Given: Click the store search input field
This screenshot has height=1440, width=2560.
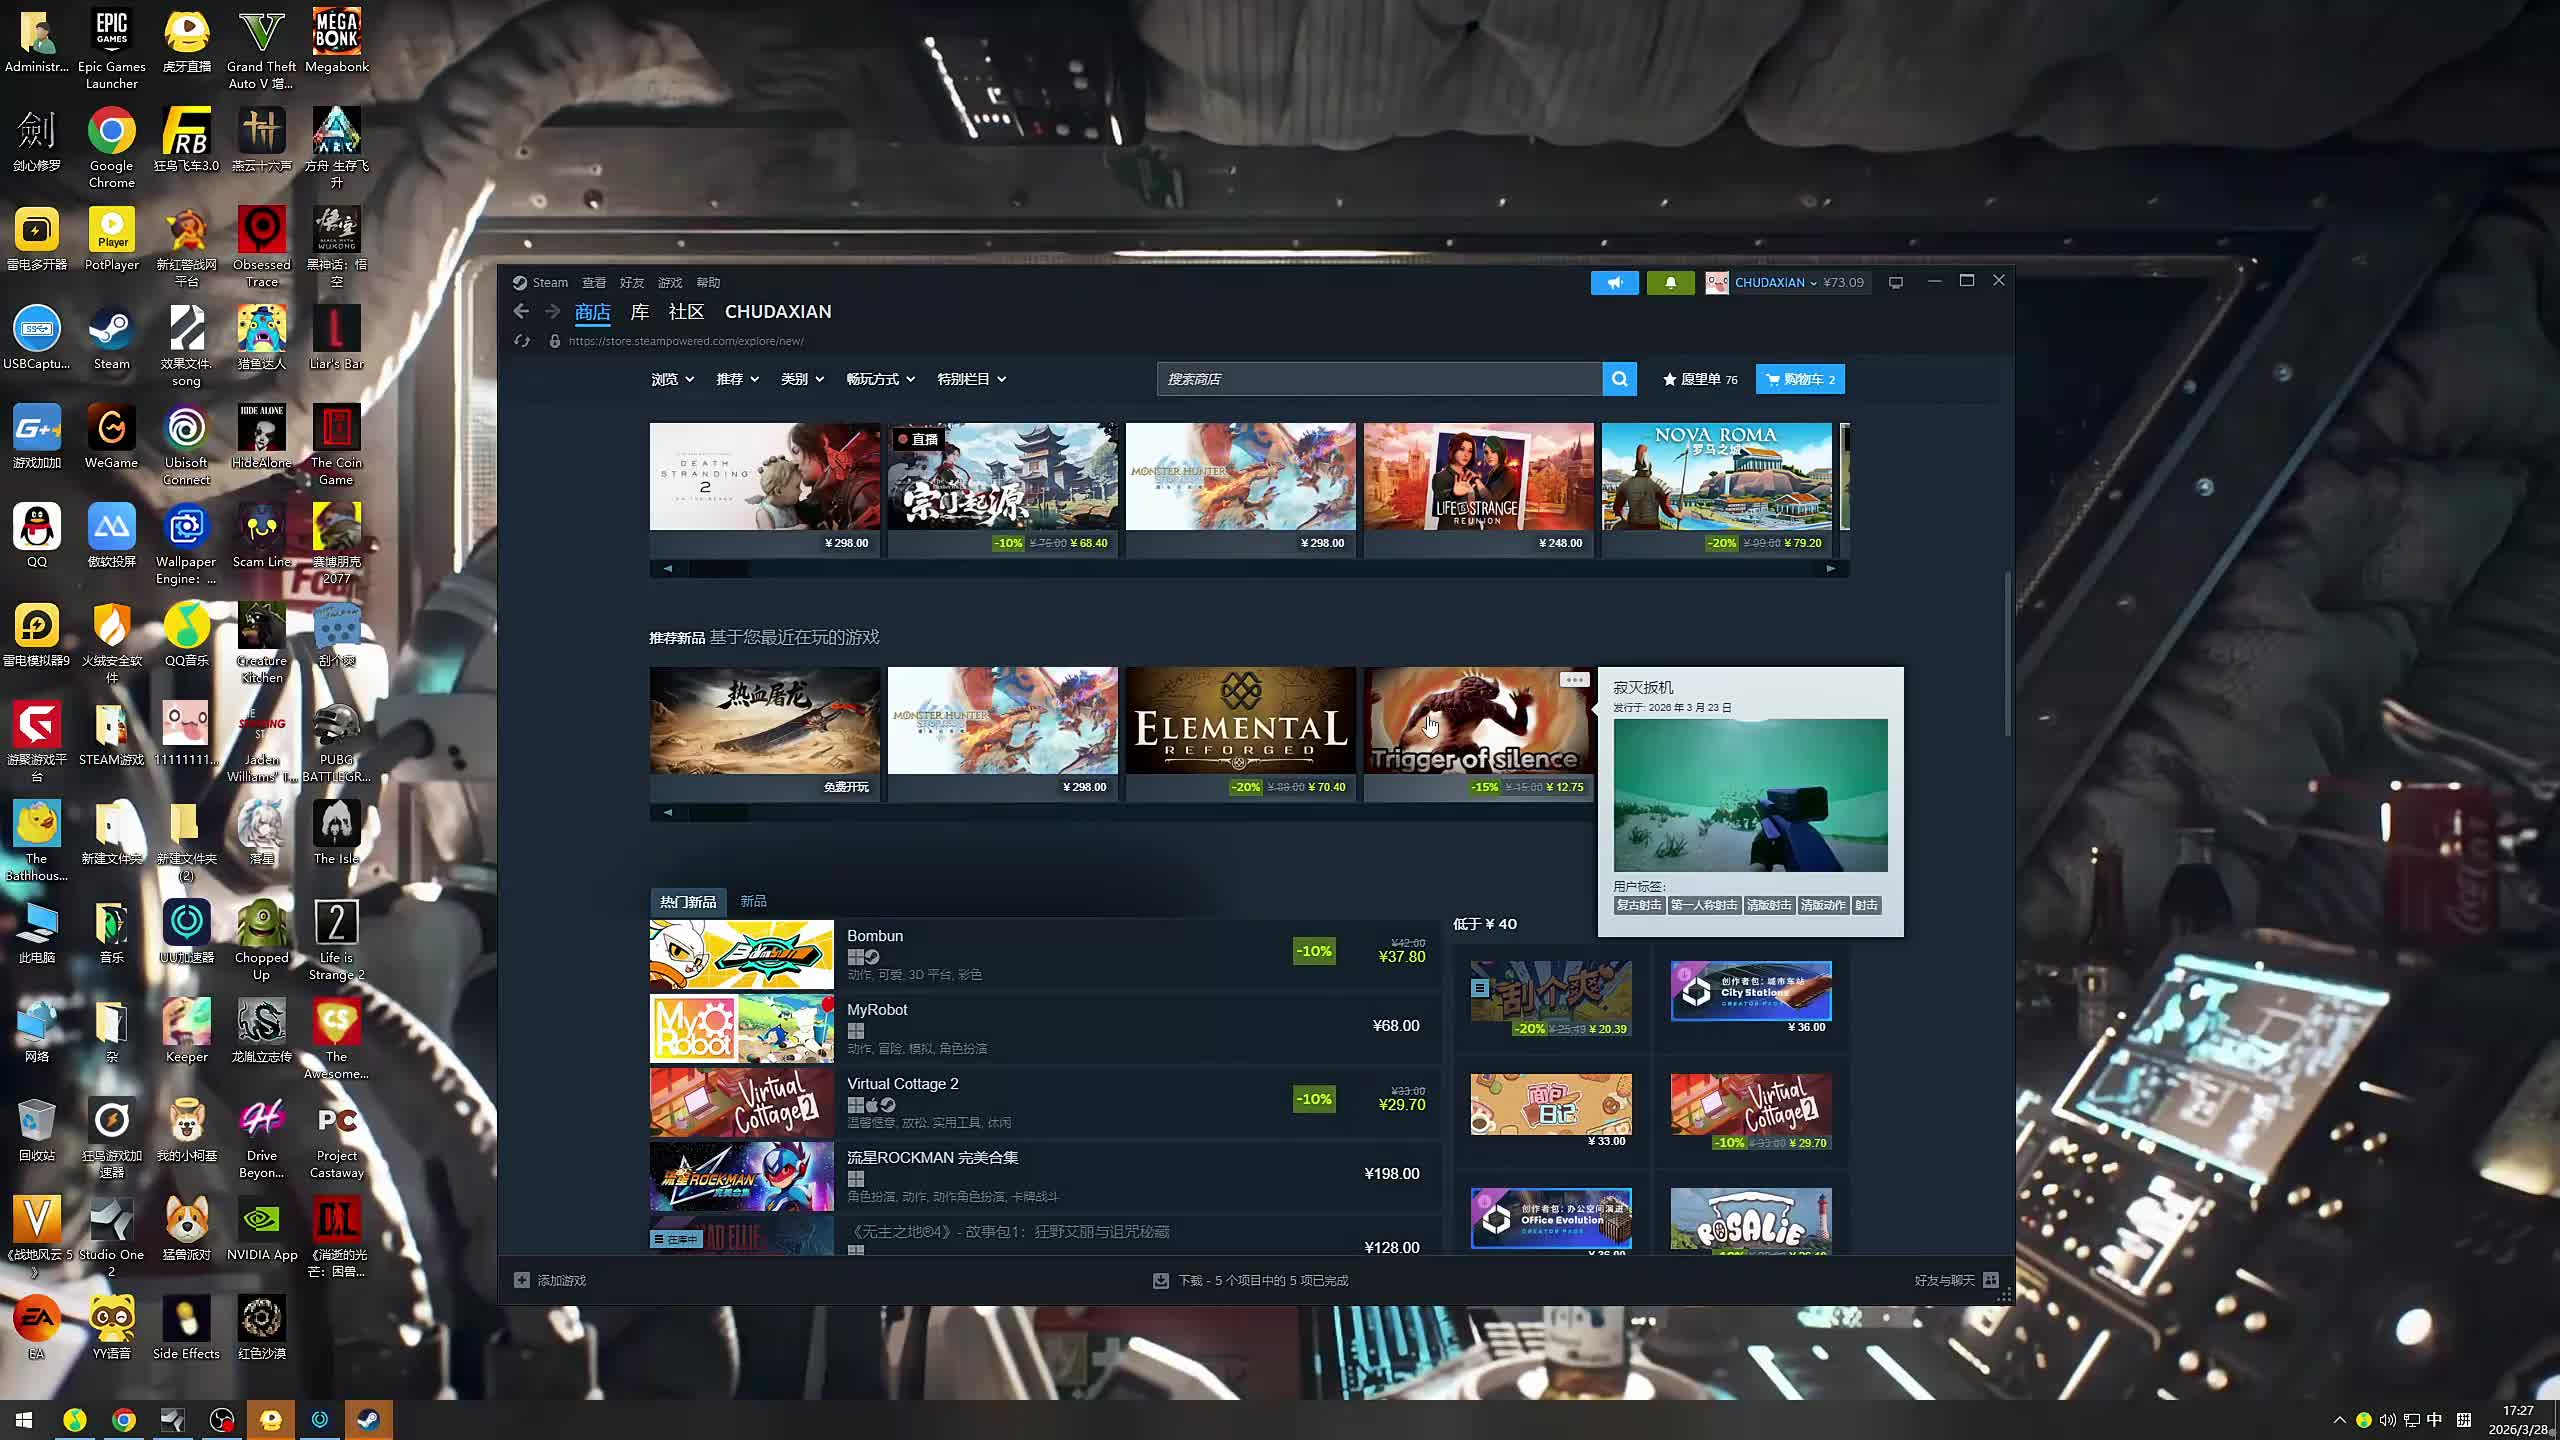Looking at the screenshot, I should 1378,379.
